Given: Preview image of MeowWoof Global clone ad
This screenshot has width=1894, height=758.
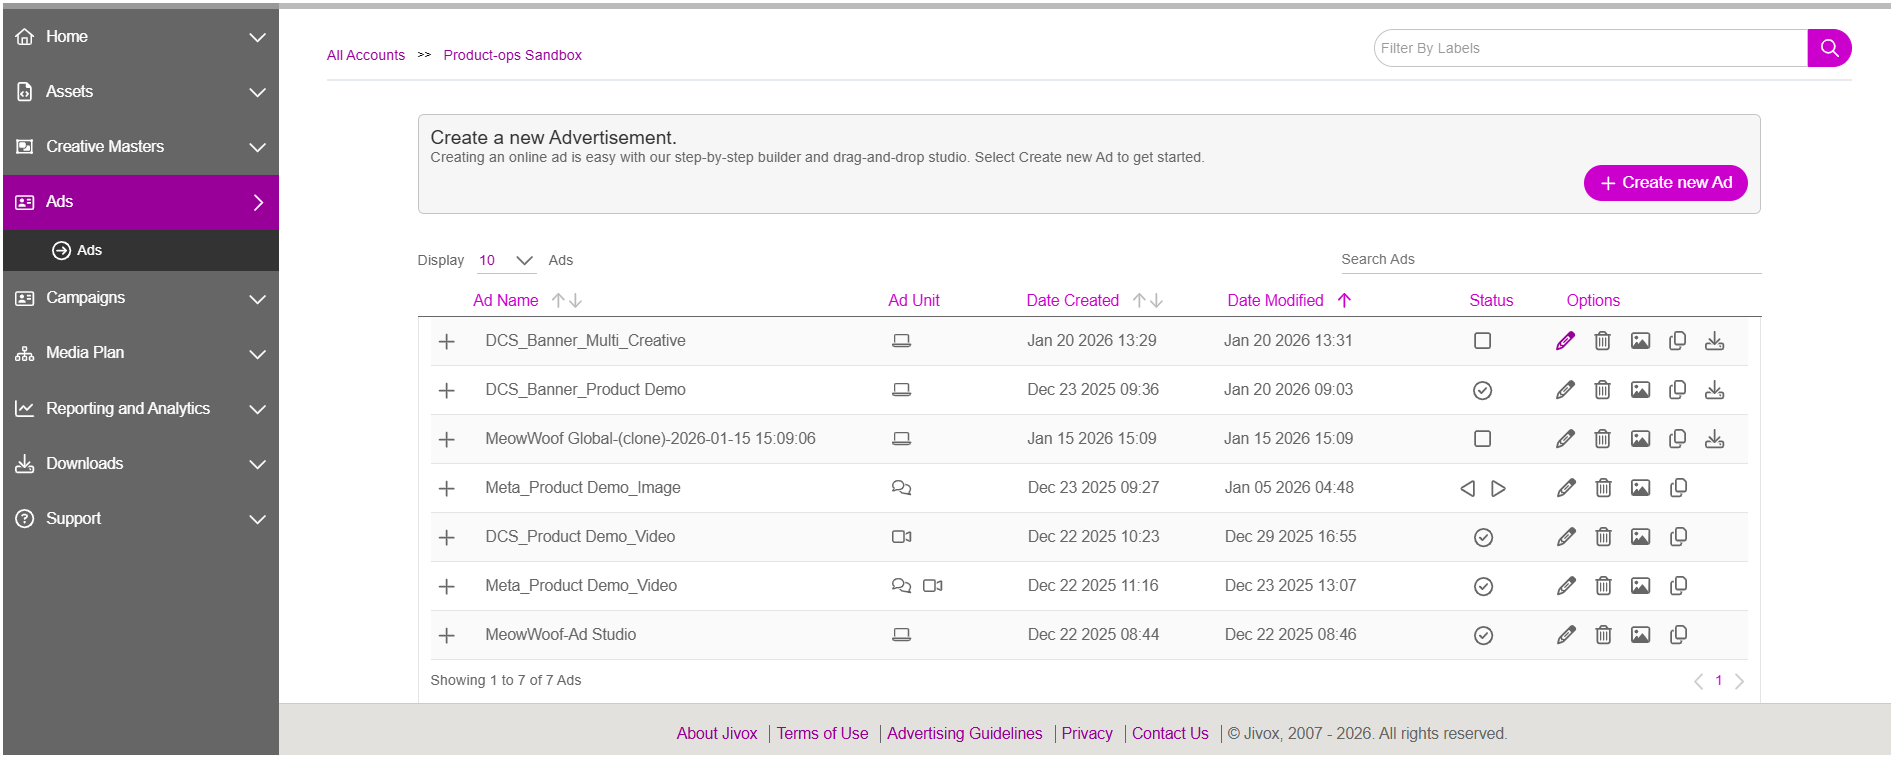Looking at the screenshot, I should 1640,439.
